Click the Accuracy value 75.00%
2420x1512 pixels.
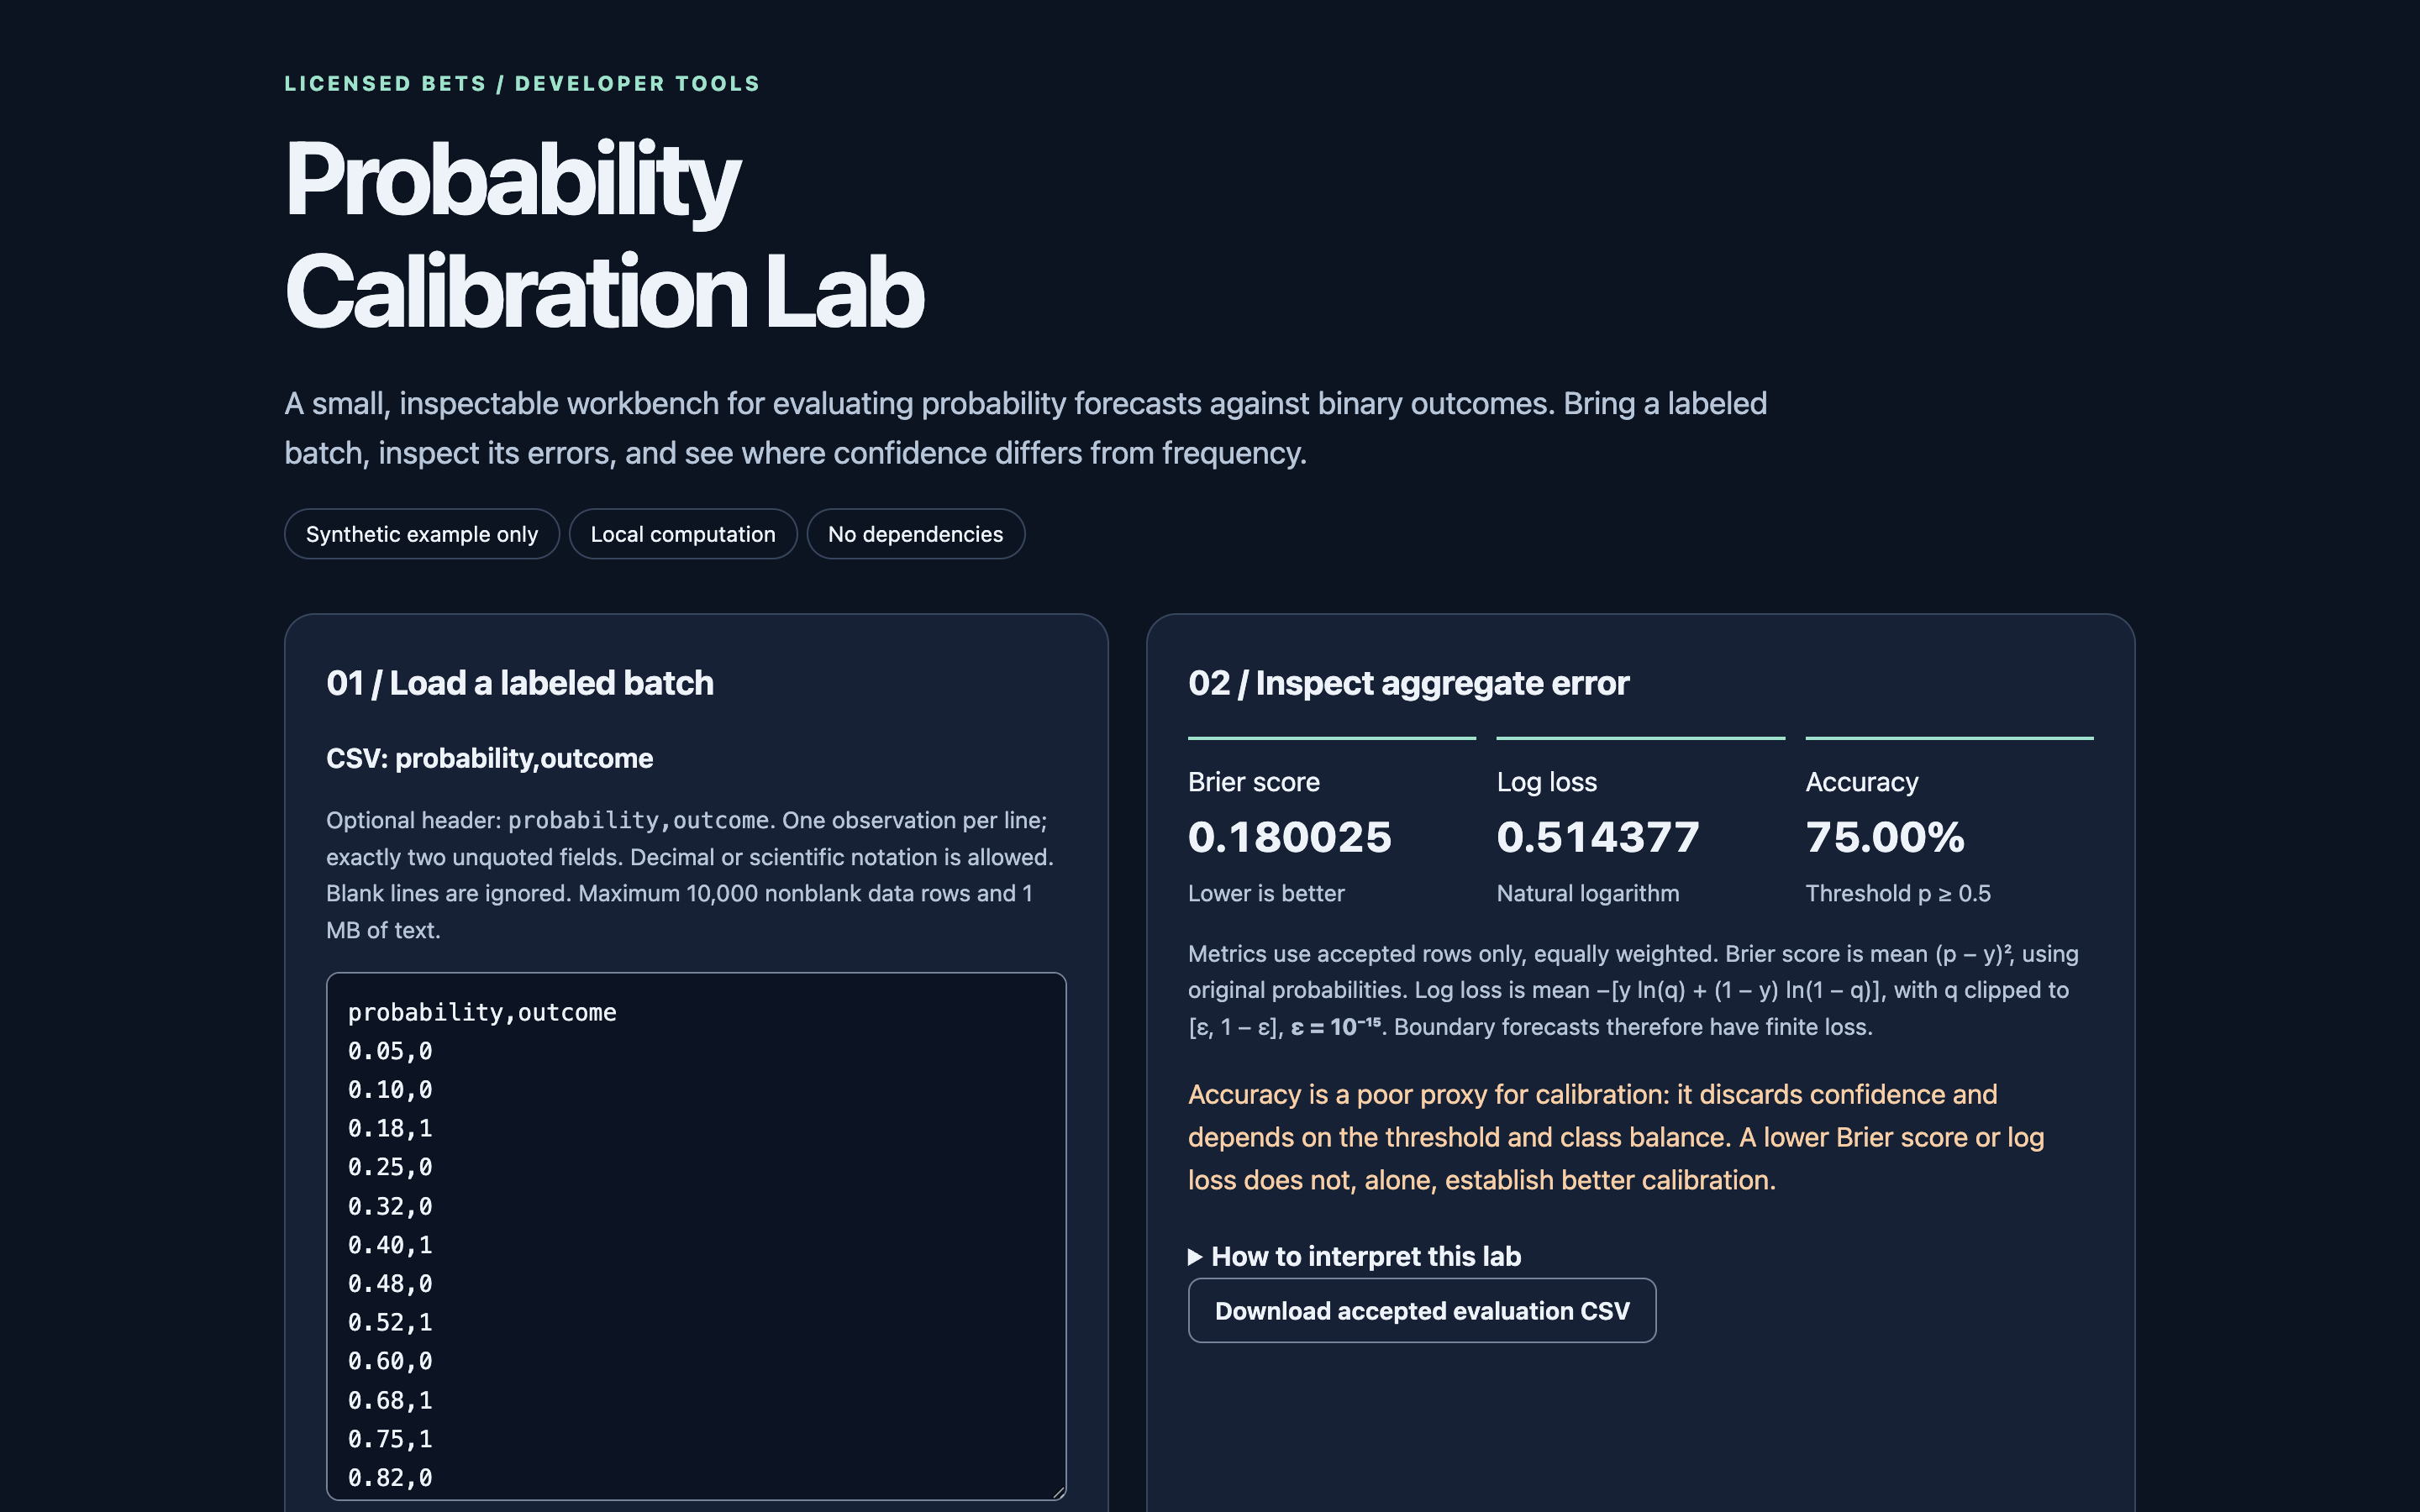pyautogui.click(x=1885, y=837)
